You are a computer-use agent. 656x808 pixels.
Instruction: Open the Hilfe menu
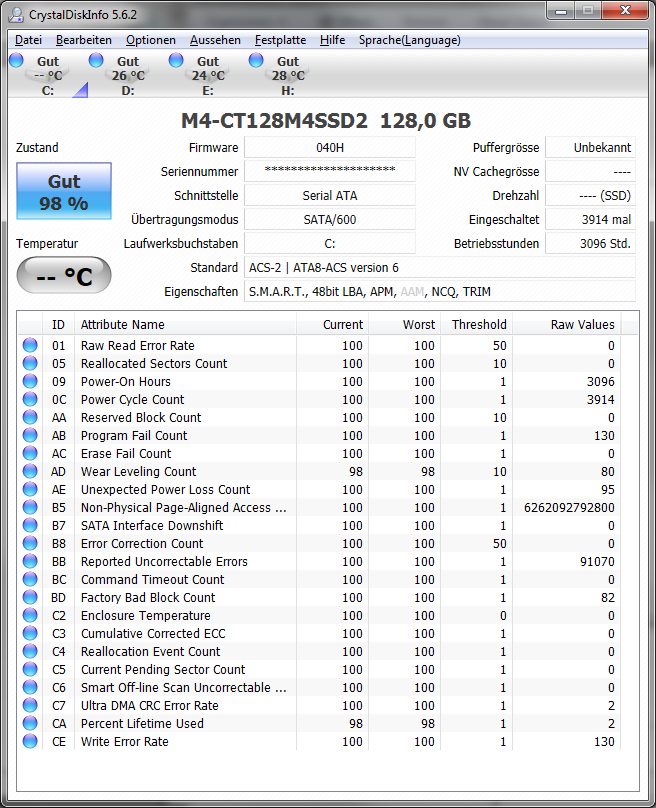tap(332, 40)
